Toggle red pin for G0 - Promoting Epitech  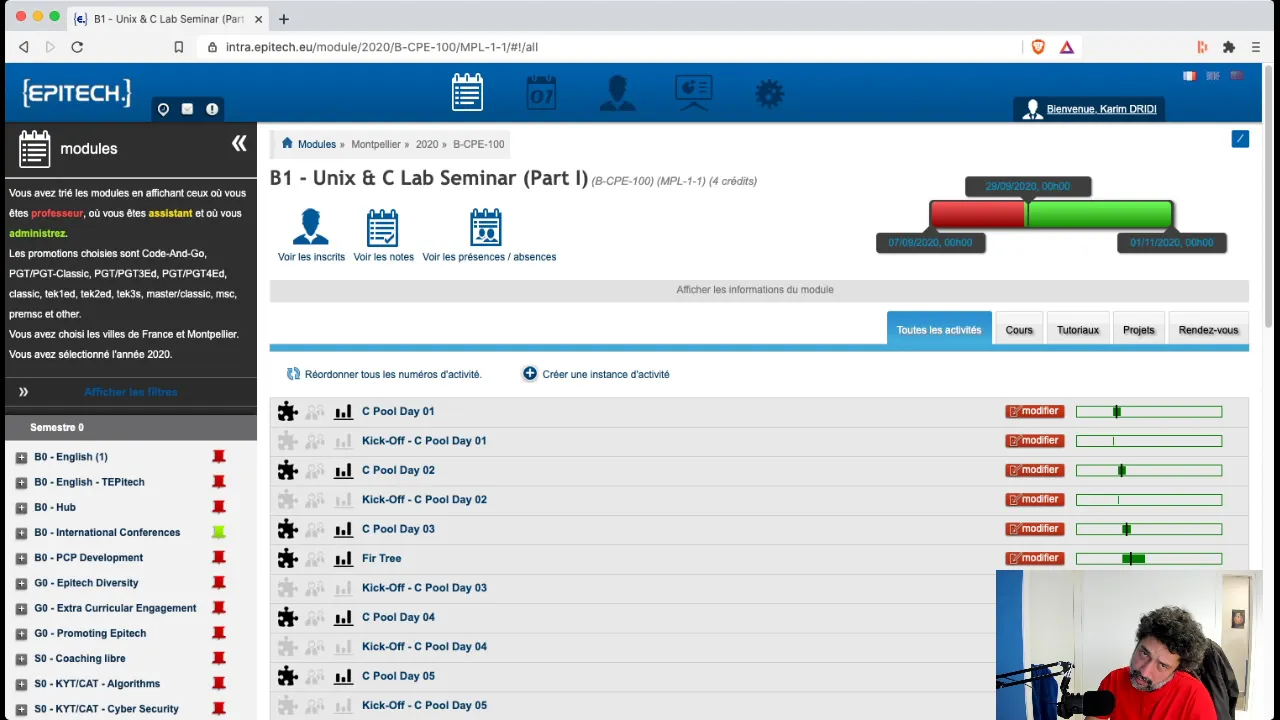pyautogui.click(x=219, y=633)
